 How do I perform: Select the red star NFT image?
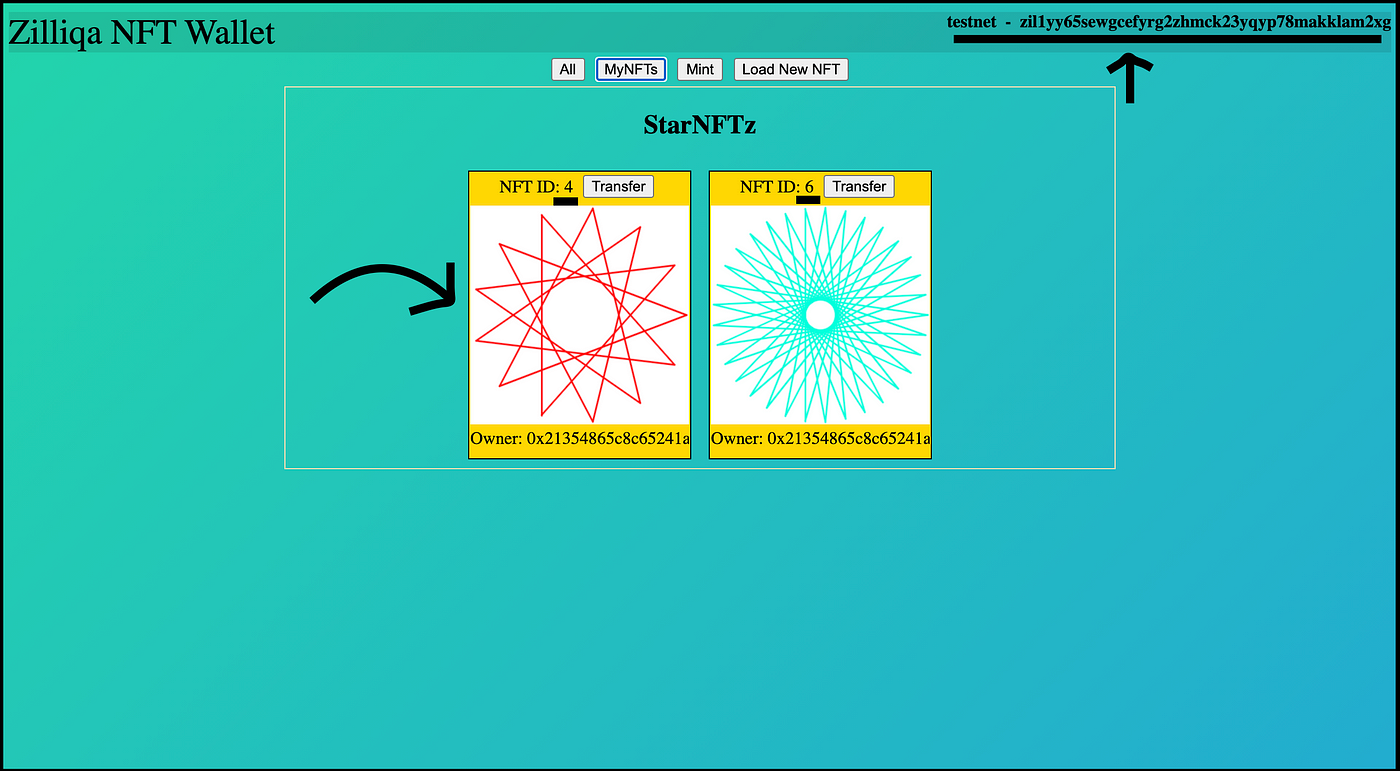click(580, 314)
